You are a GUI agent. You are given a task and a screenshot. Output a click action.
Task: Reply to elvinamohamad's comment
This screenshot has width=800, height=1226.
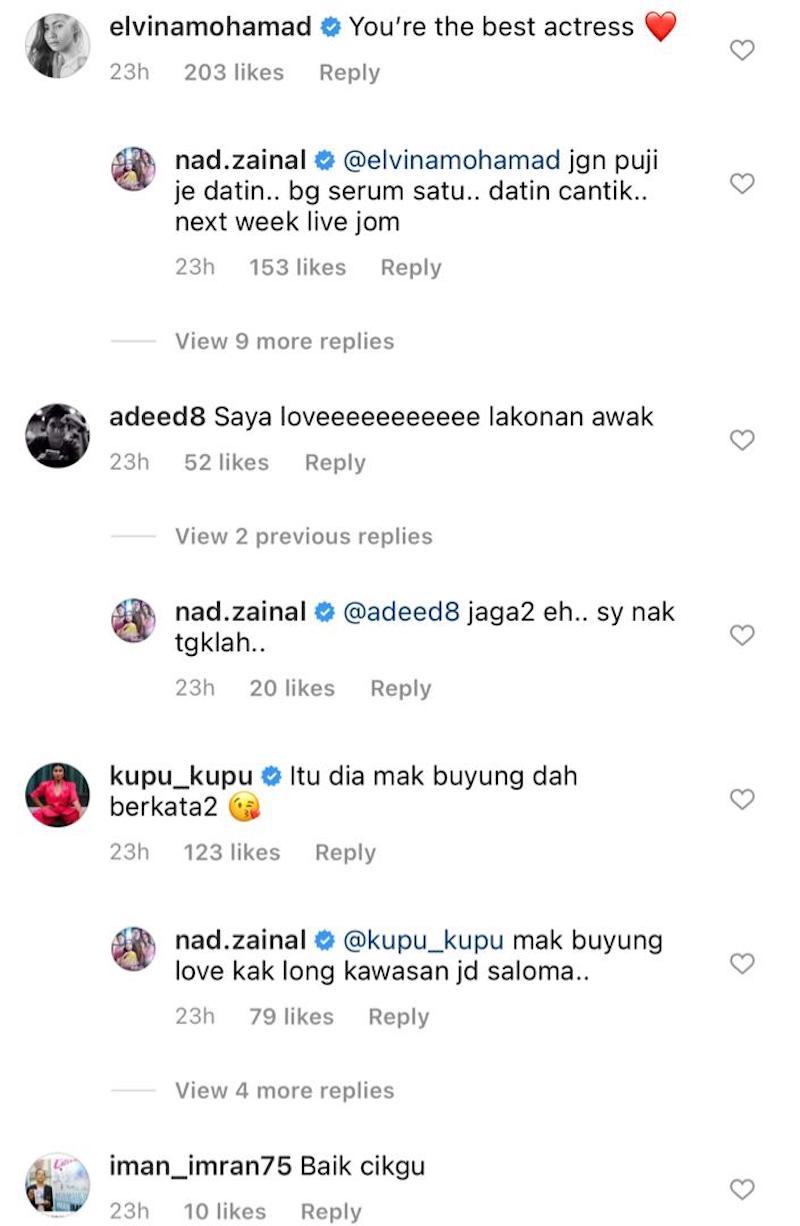349,73
